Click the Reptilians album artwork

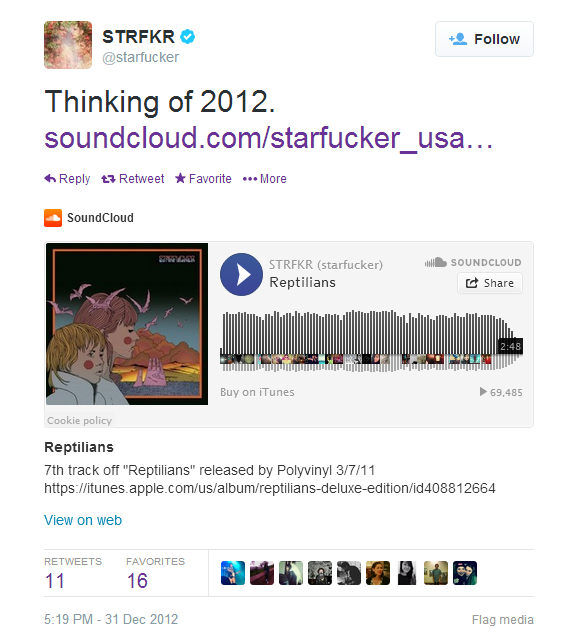click(x=127, y=324)
